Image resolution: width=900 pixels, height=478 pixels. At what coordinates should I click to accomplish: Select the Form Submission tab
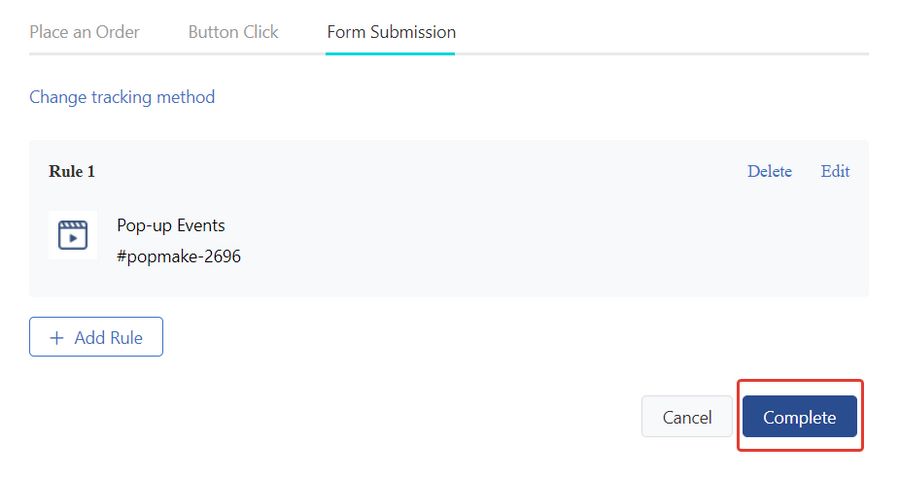pyautogui.click(x=391, y=32)
